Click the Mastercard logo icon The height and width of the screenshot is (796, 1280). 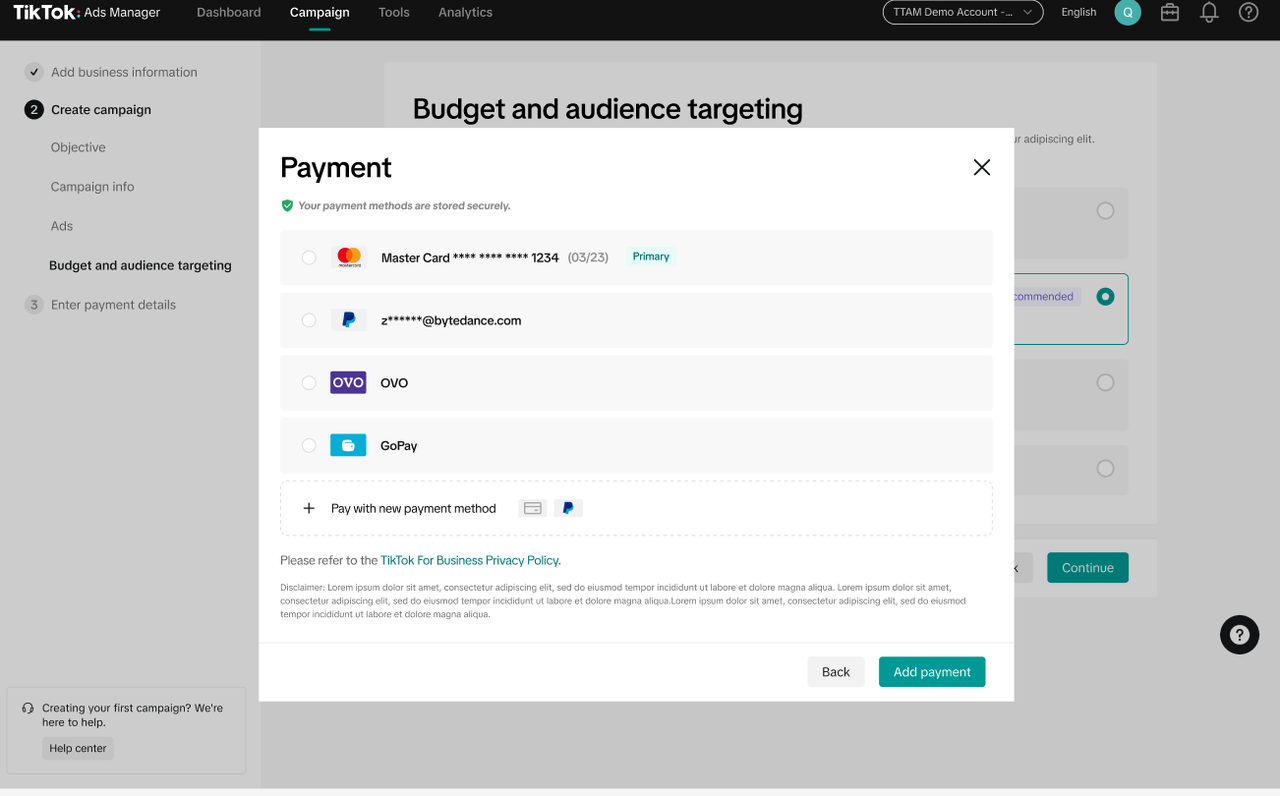coord(349,257)
